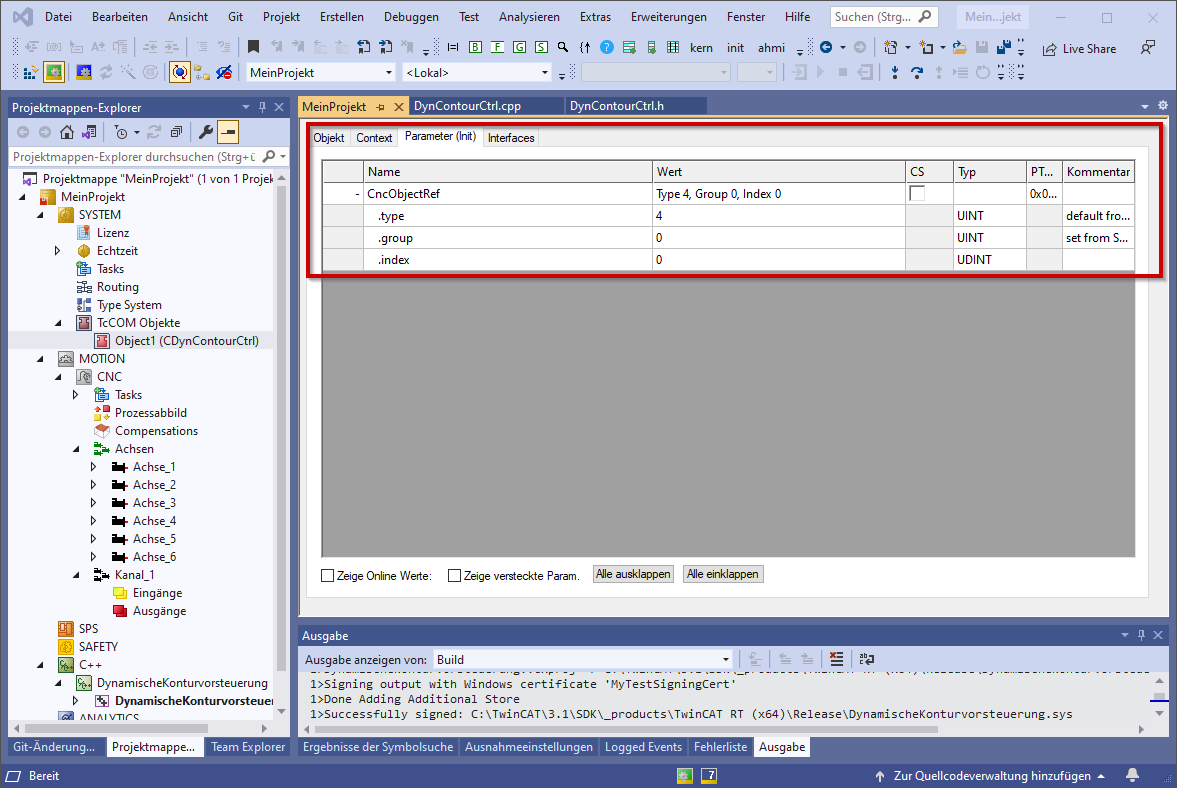Click the TwinCAT Activate Configuration icon
The image size is (1177, 788).
[31, 73]
